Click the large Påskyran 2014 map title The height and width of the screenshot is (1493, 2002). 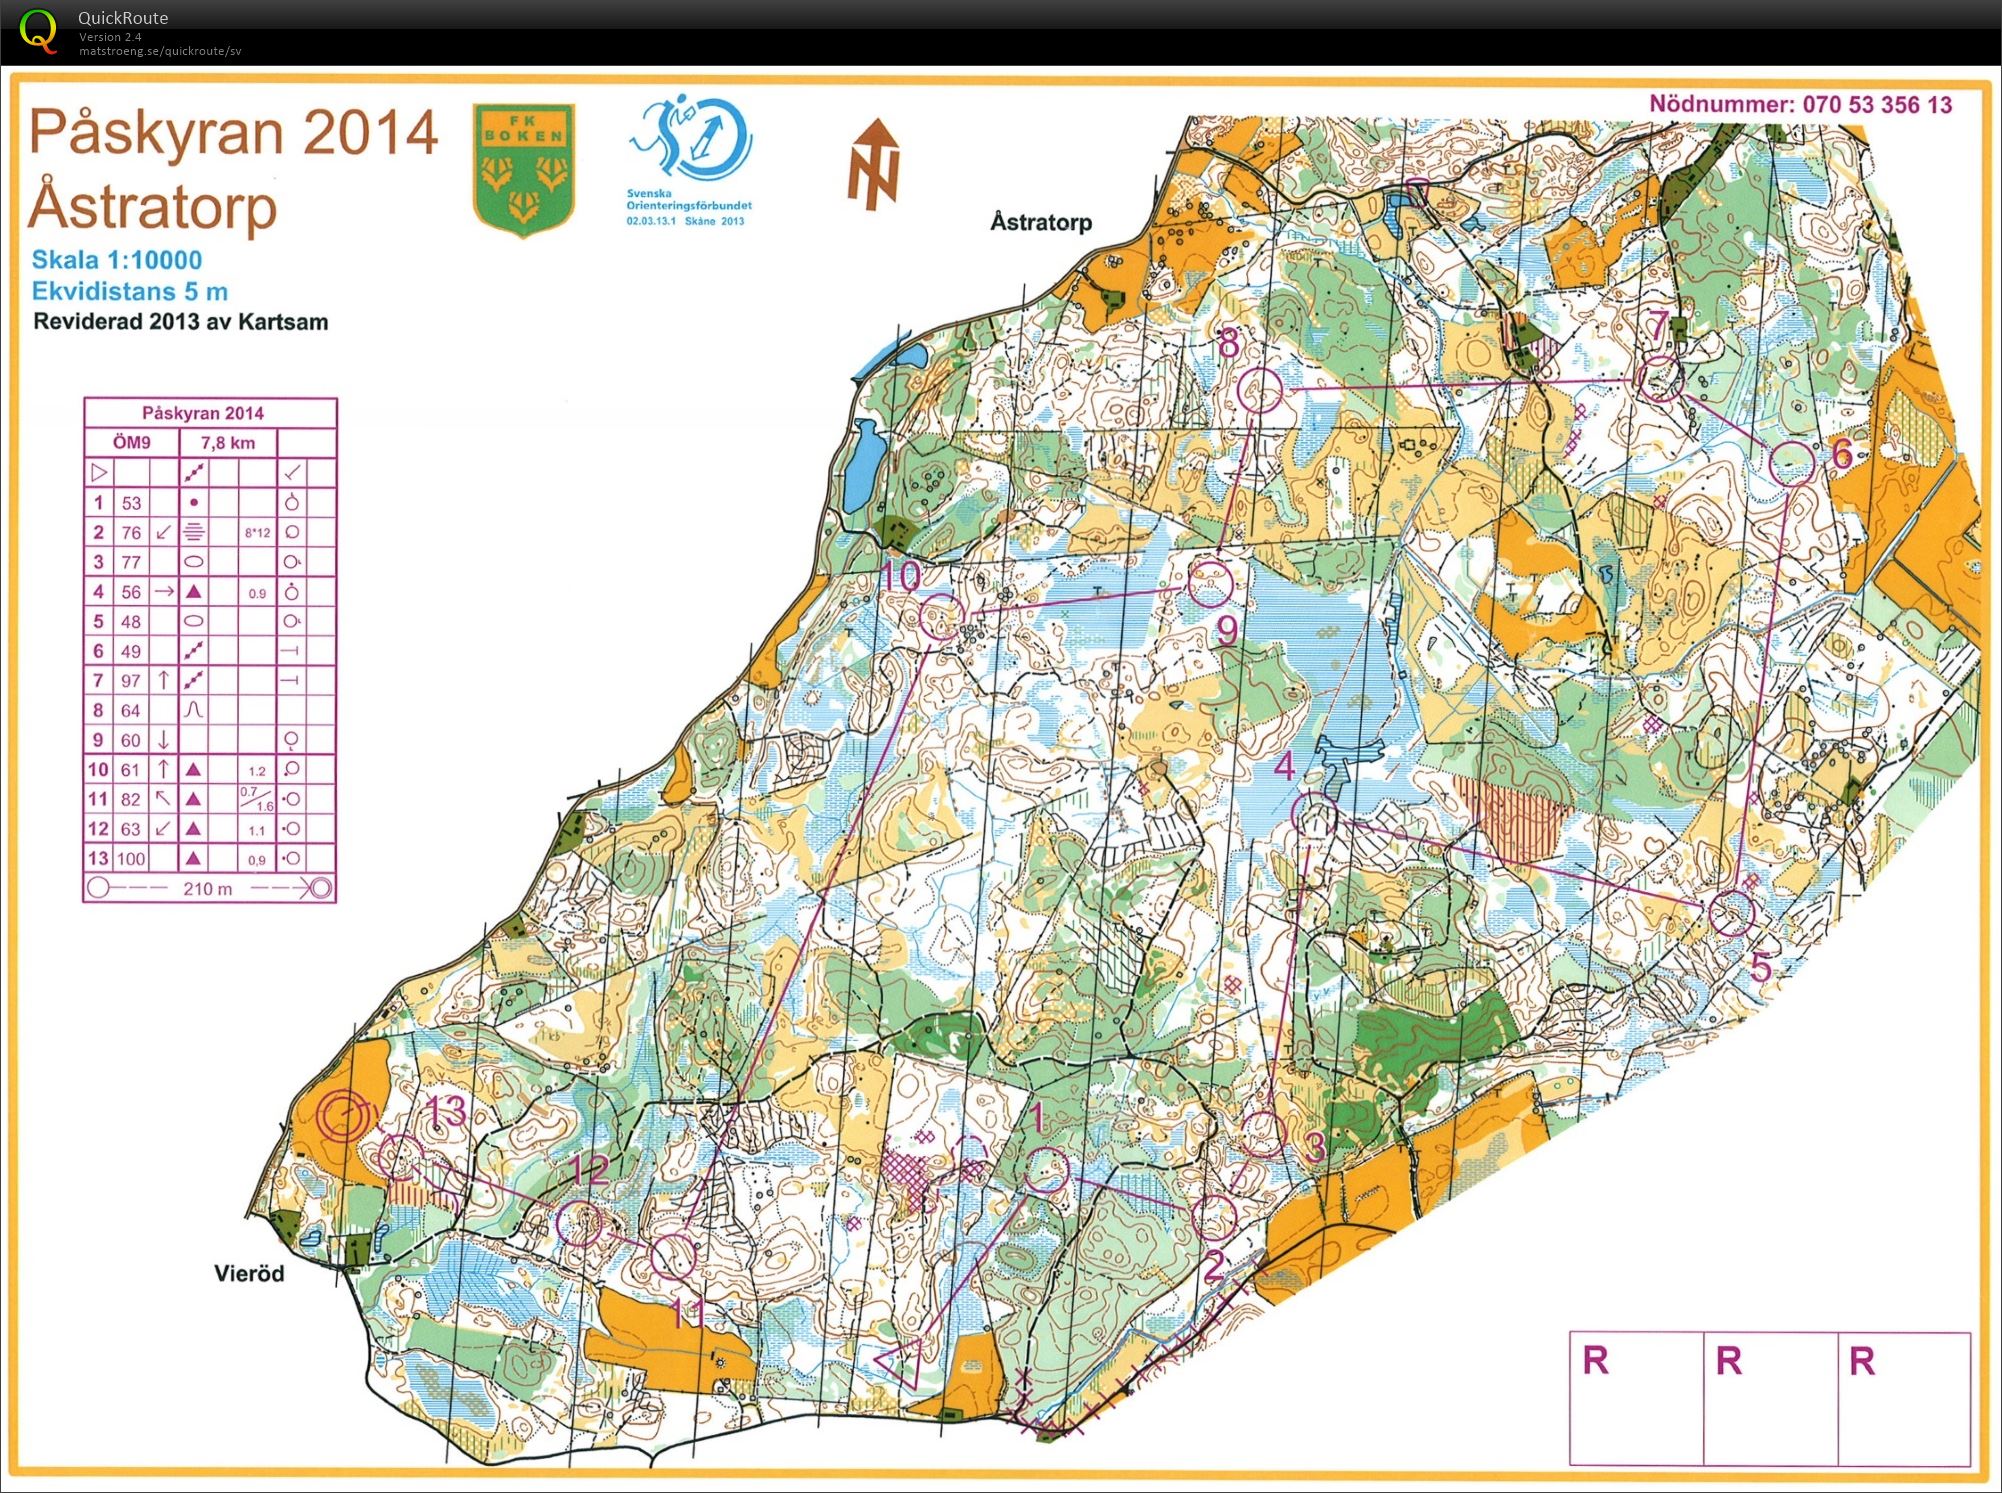tap(234, 134)
